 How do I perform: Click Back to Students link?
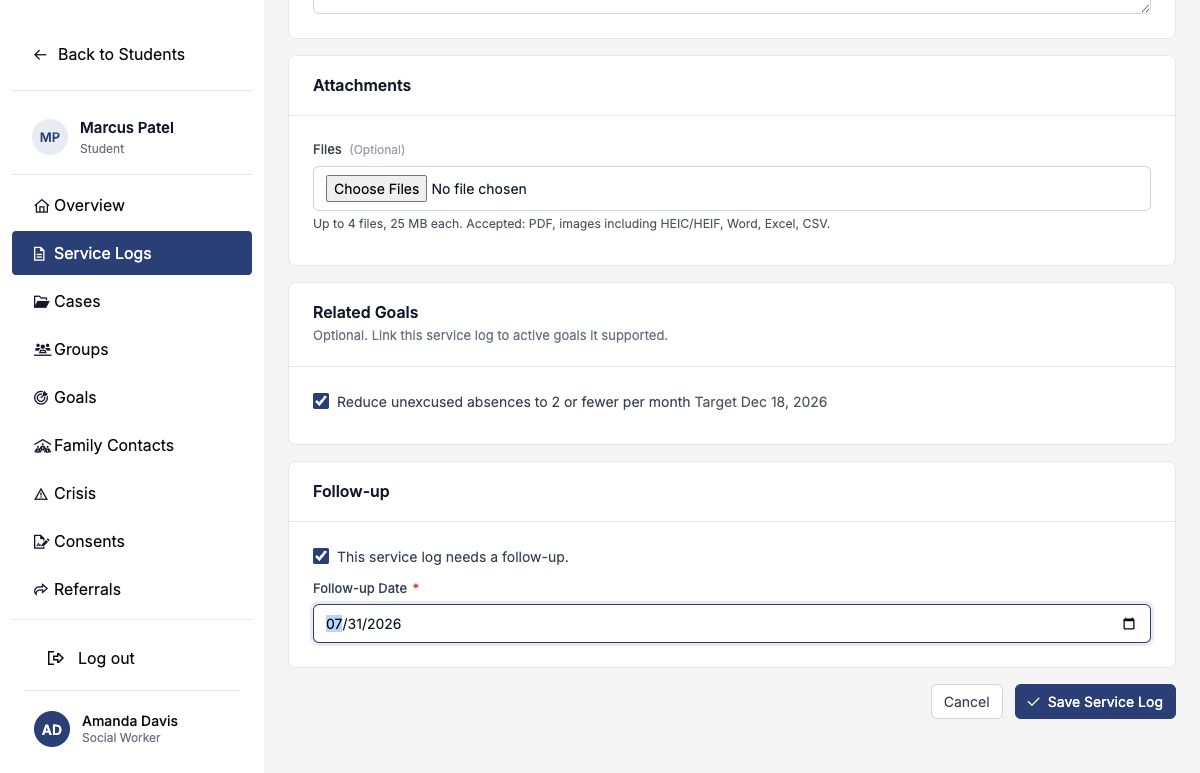109,55
